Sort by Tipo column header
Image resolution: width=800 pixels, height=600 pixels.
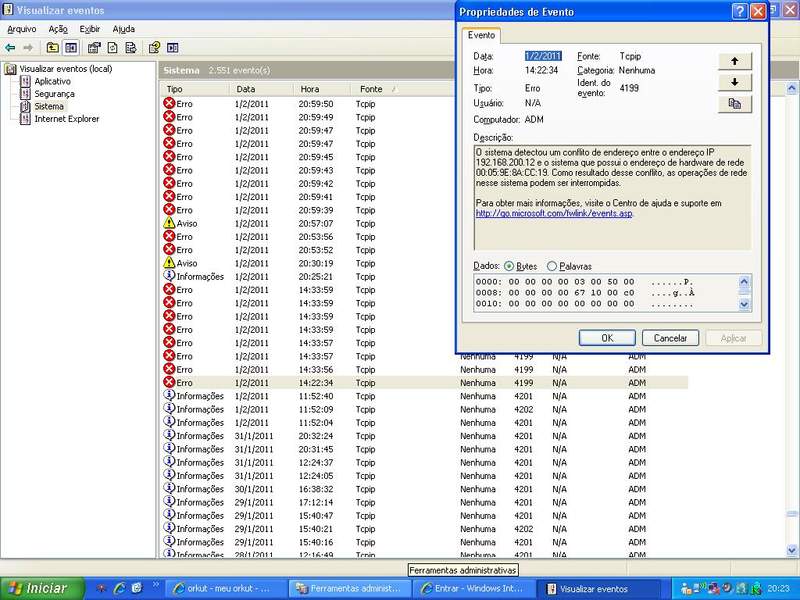(x=196, y=89)
